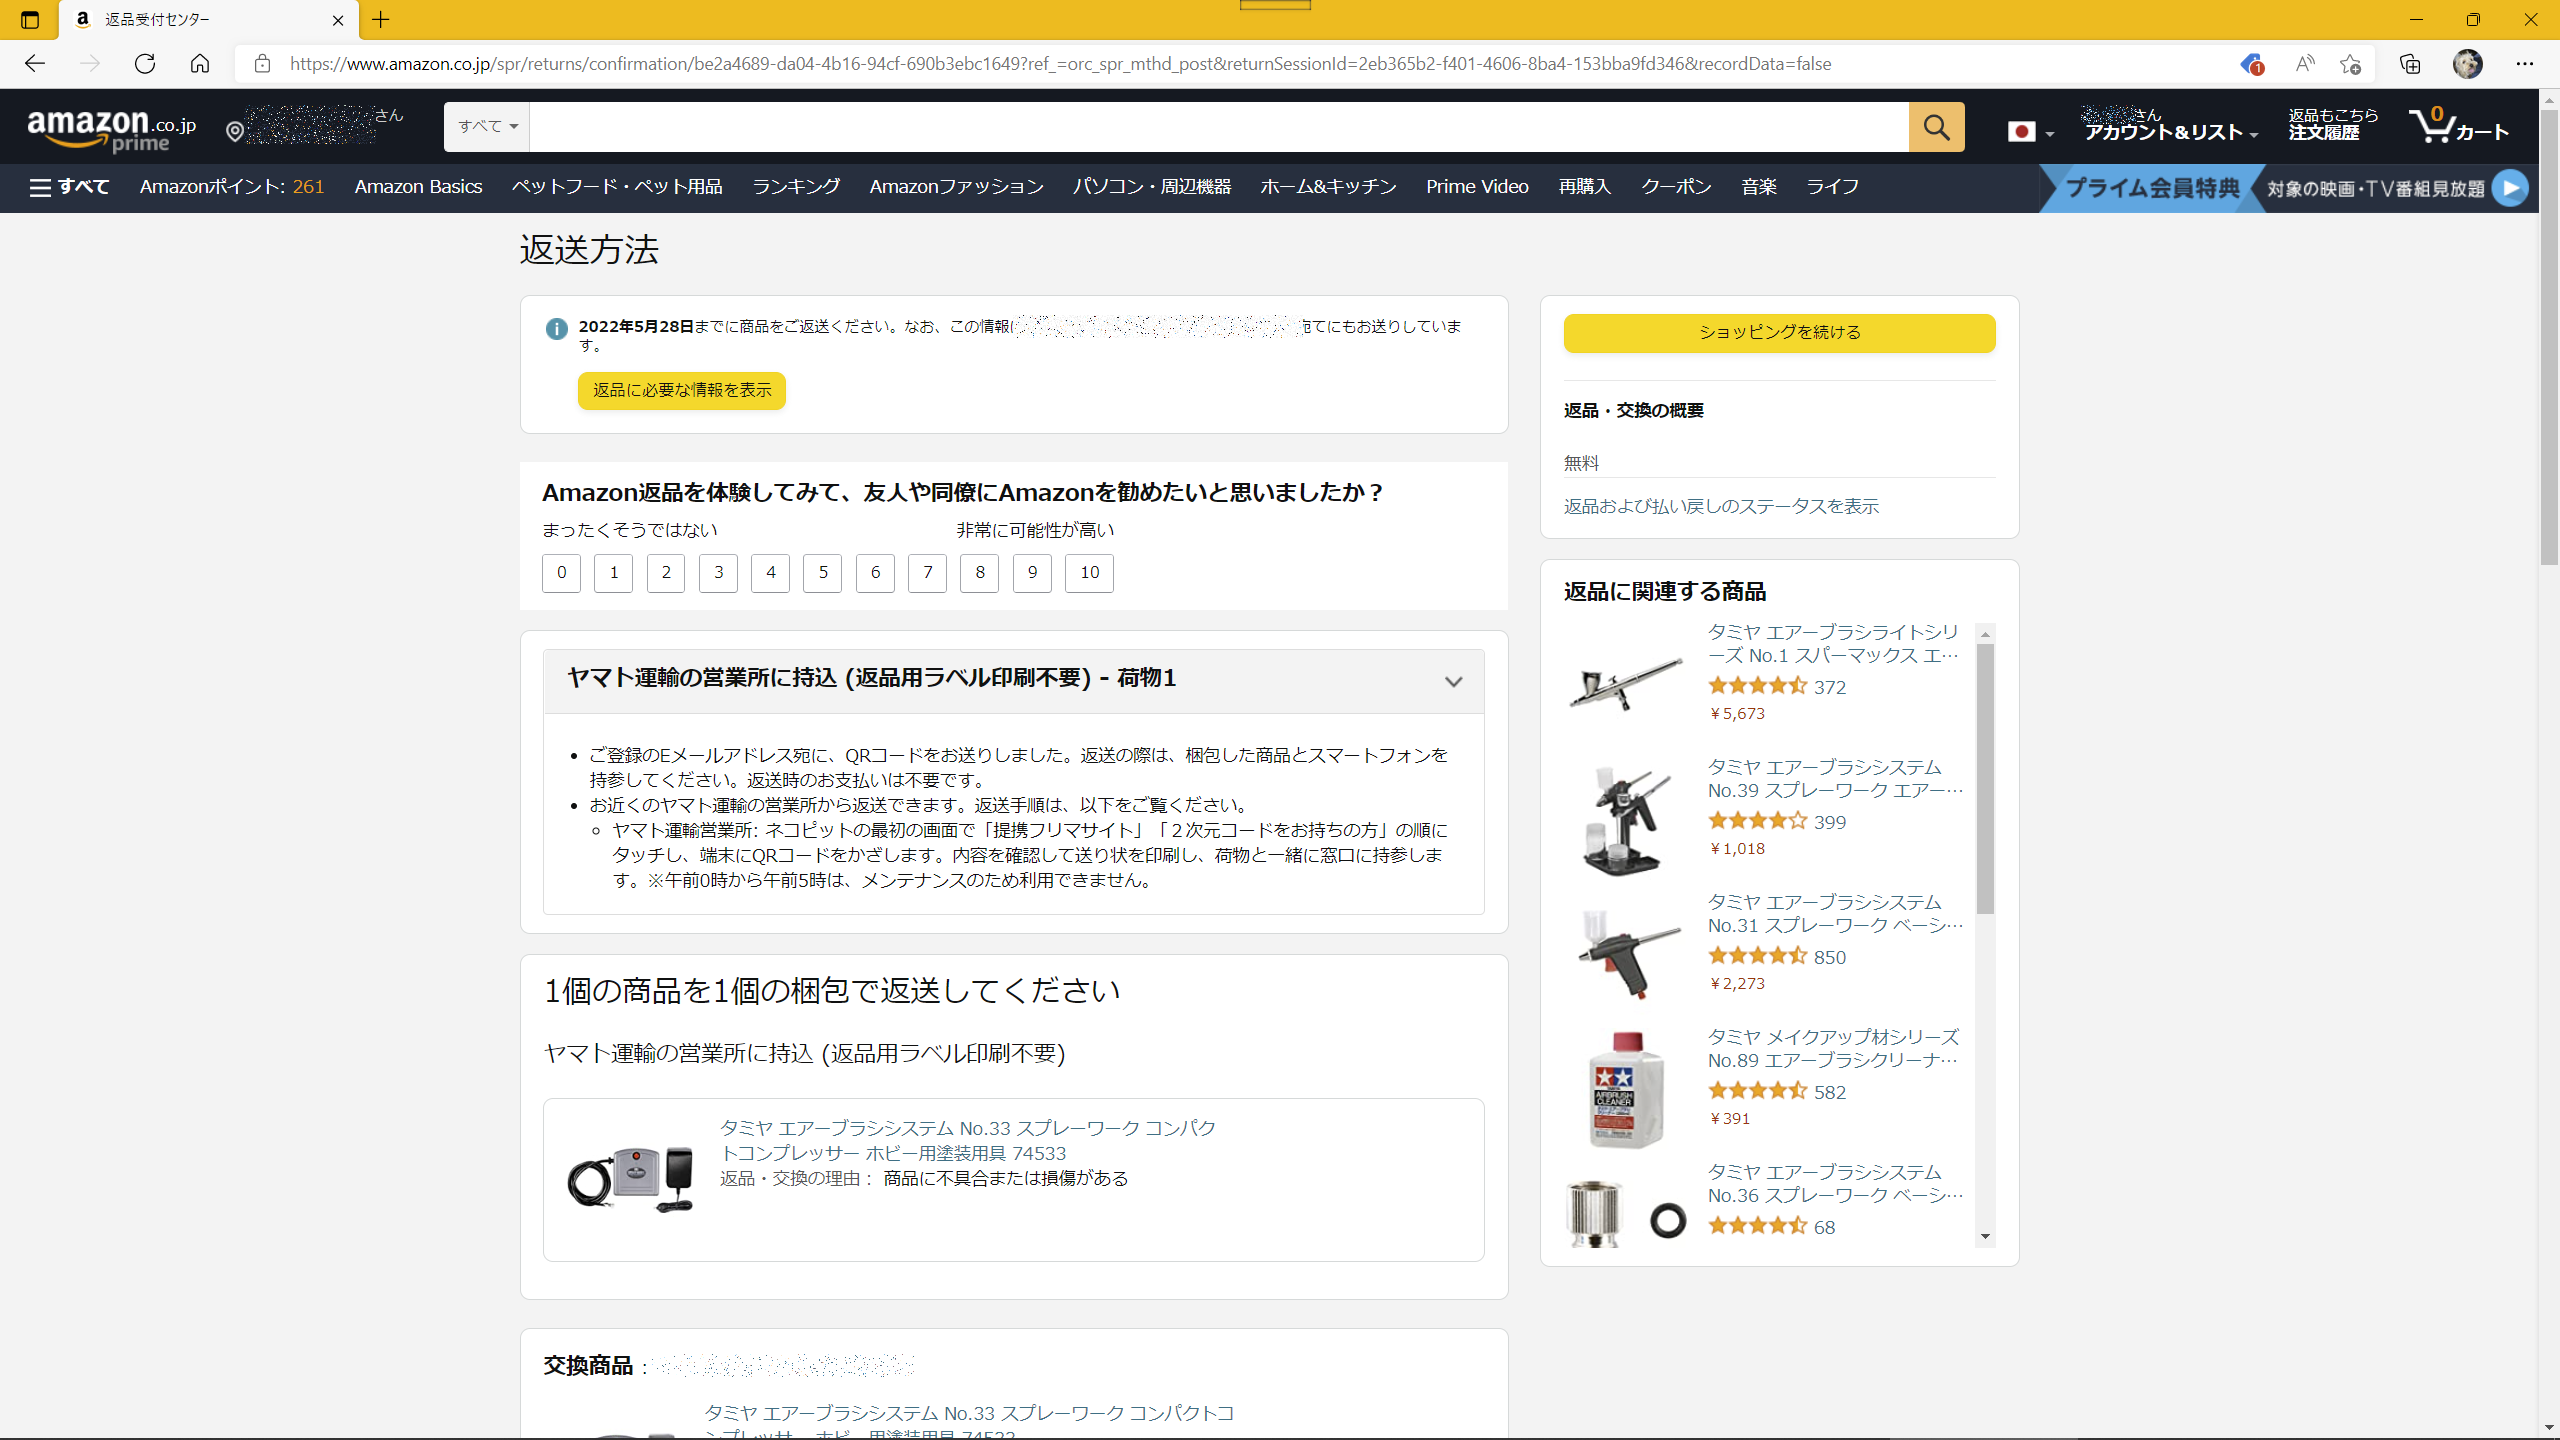Reload the page with the refresh icon
Image resolution: width=2560 pixels, height=1440 pixels.
point(145,64)
